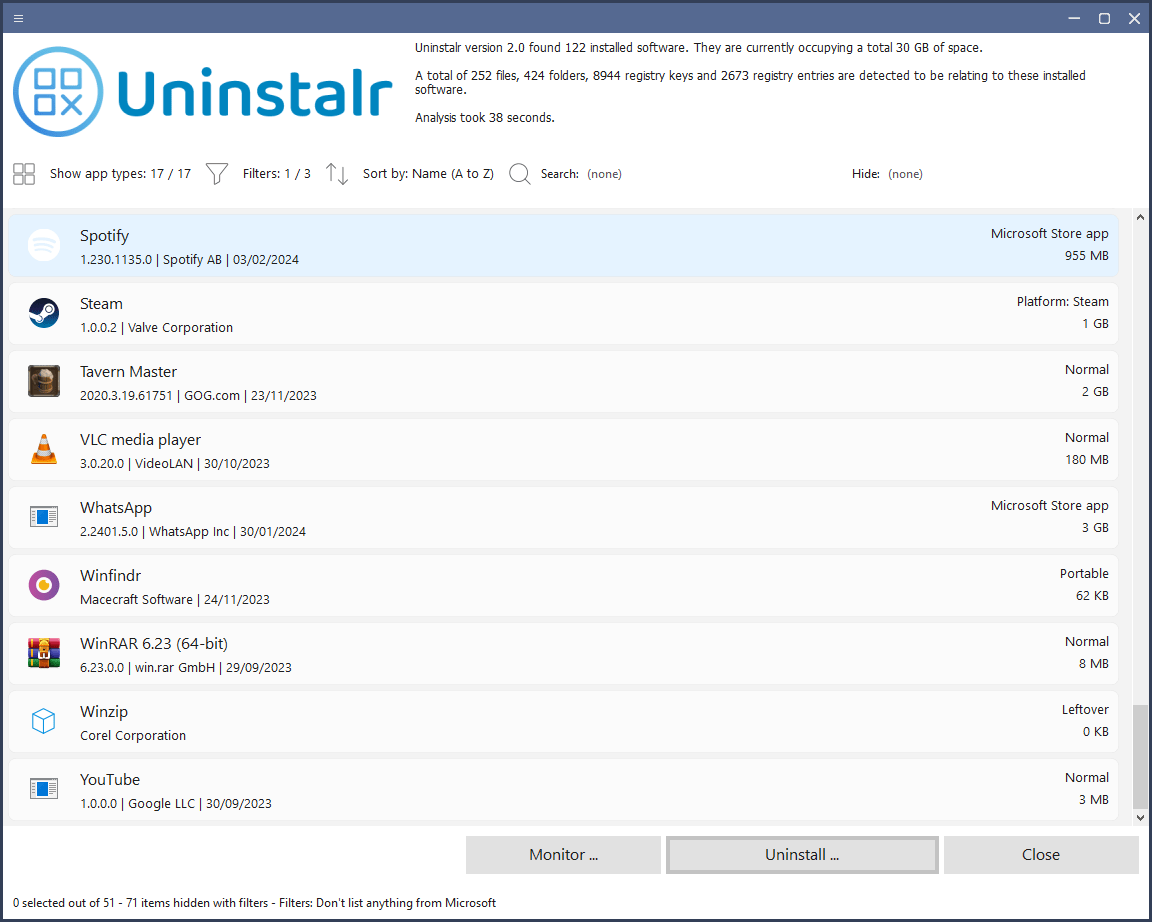Change Sort by: Name (A to Z)
This screenshot has height=922, width=1152.
pos(428,174)
